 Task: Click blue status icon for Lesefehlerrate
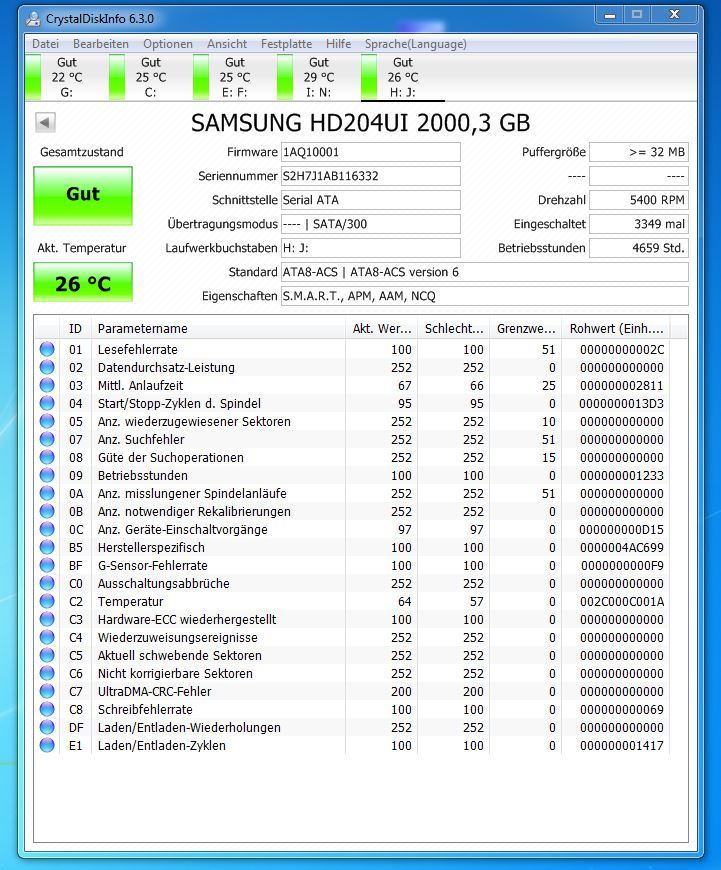pyautogui.click(x=47, y=349)
